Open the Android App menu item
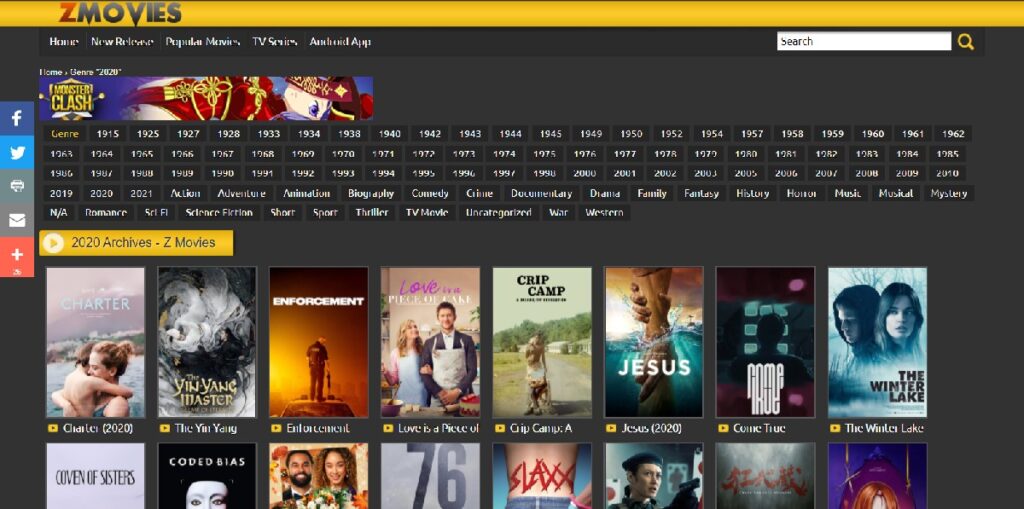The image size is (1024, 509). pyautogui.click(x=340, y=41)
